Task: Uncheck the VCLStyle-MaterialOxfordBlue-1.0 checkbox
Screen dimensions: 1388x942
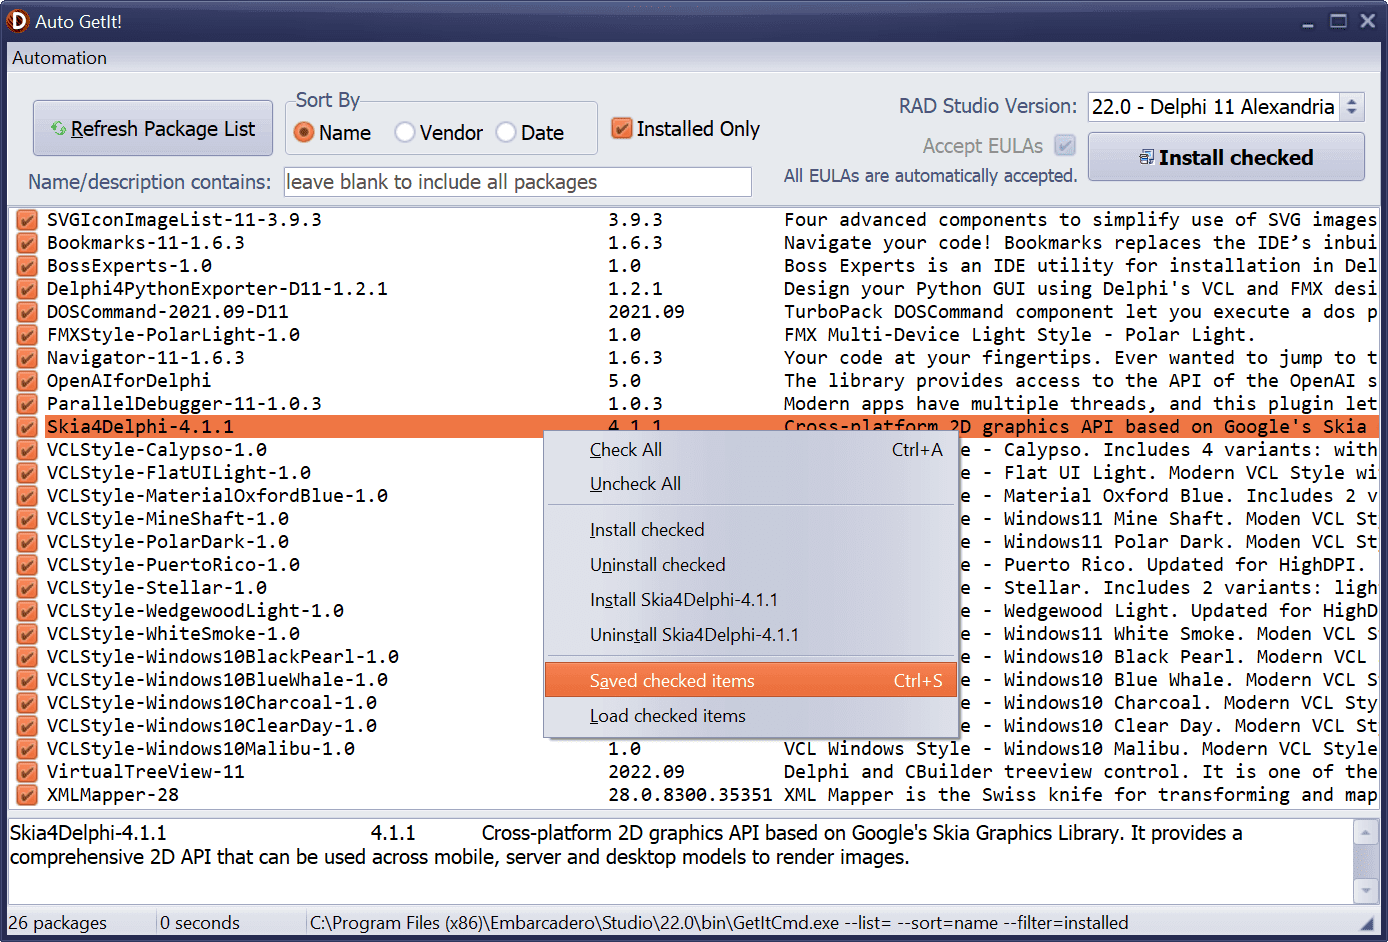Action: [28, 496]
